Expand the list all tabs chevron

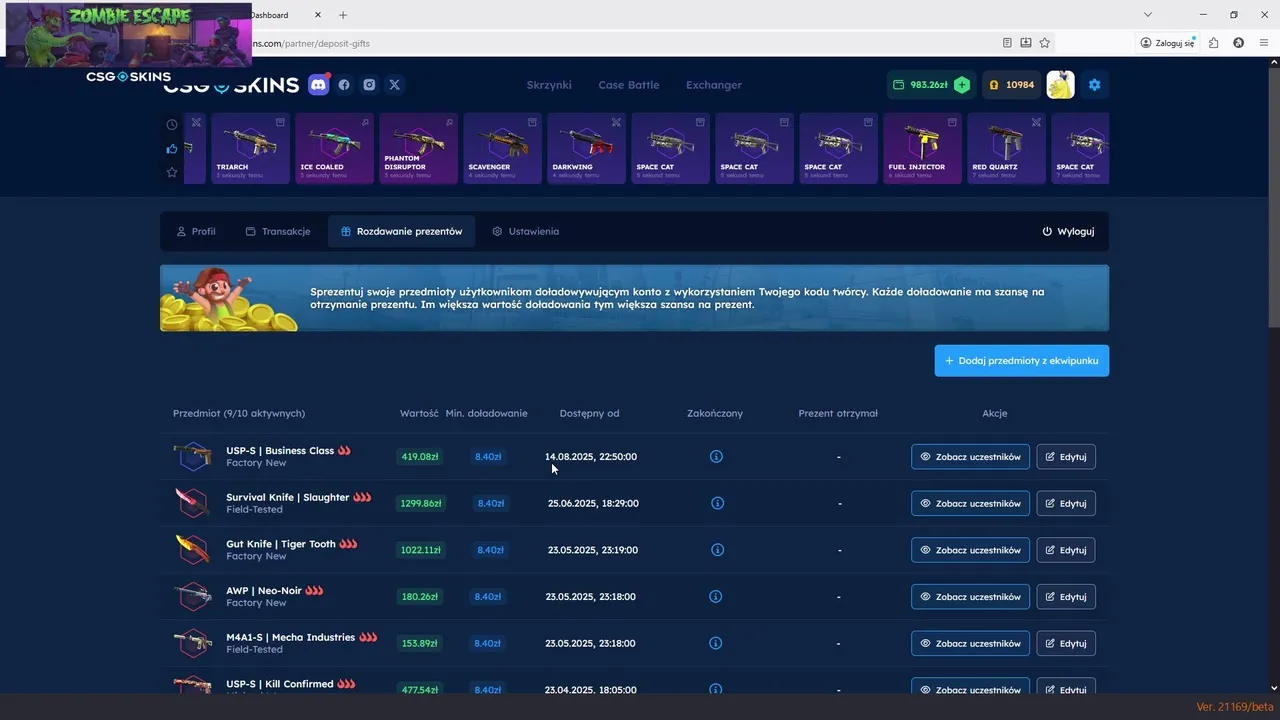pos(1148,15)
